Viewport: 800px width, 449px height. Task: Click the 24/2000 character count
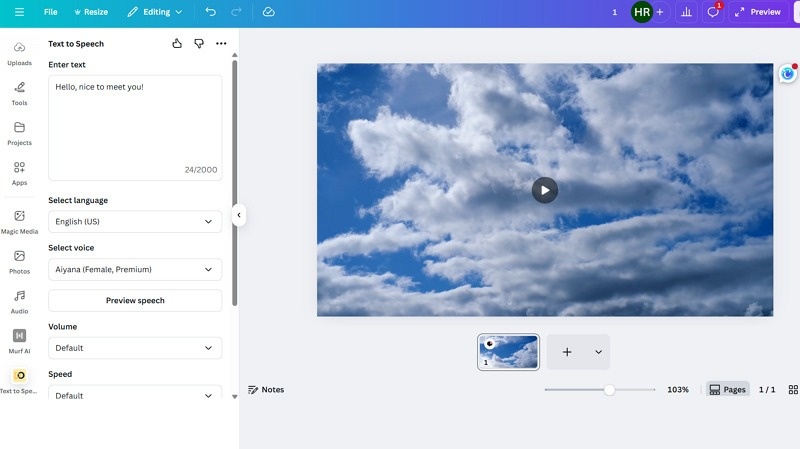(x=201, y=169)
